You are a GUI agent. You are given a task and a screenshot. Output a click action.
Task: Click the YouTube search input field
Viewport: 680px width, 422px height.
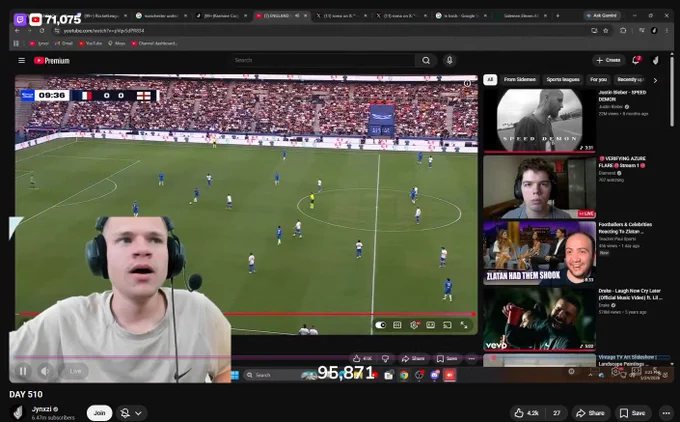tap(324, 60)
